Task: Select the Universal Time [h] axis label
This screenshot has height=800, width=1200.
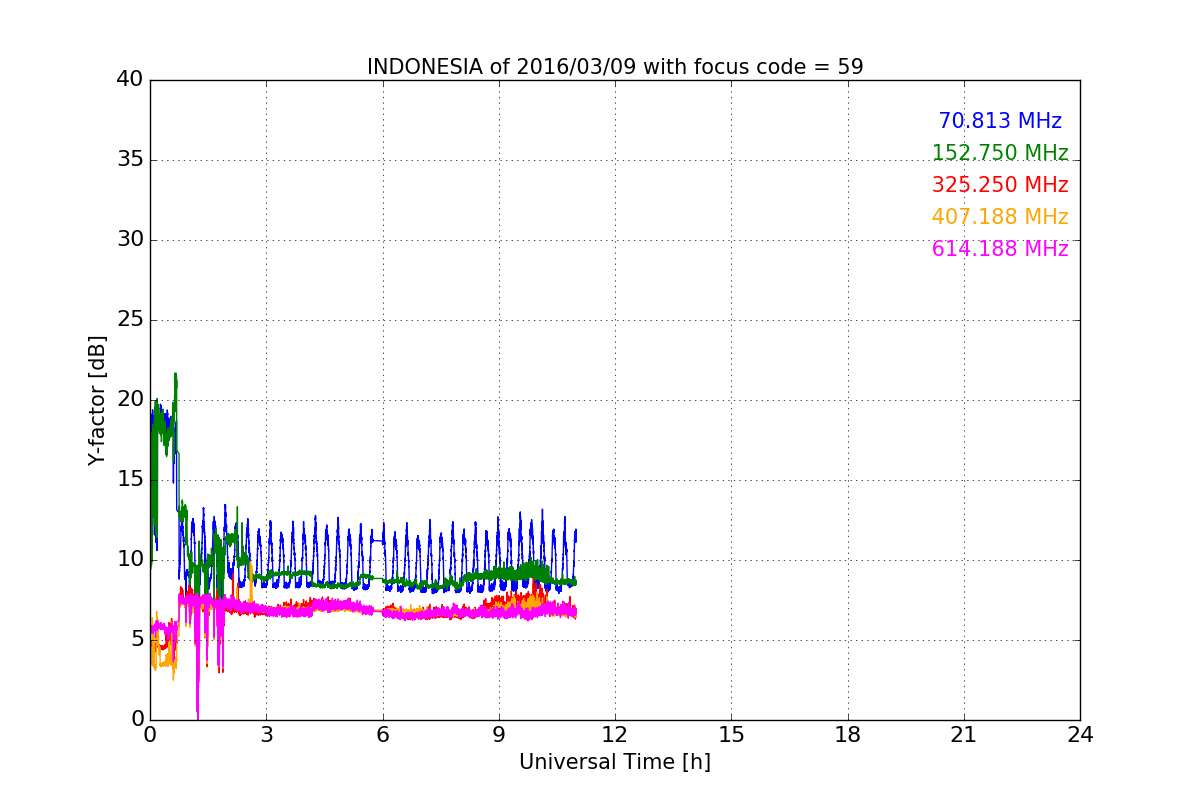Action: pos(615,762)
